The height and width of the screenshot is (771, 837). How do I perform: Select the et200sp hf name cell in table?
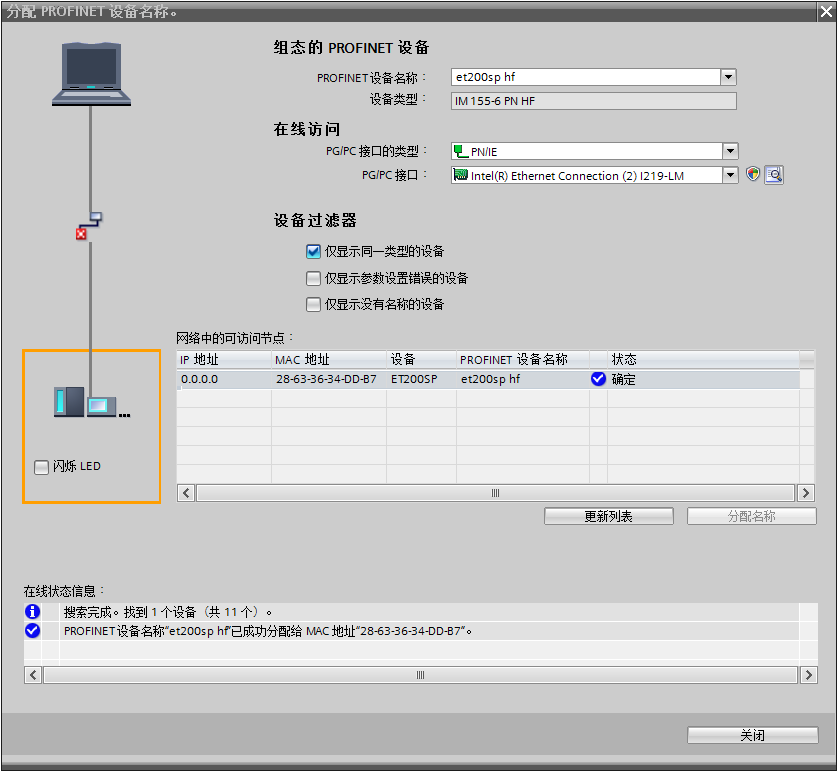523,379
